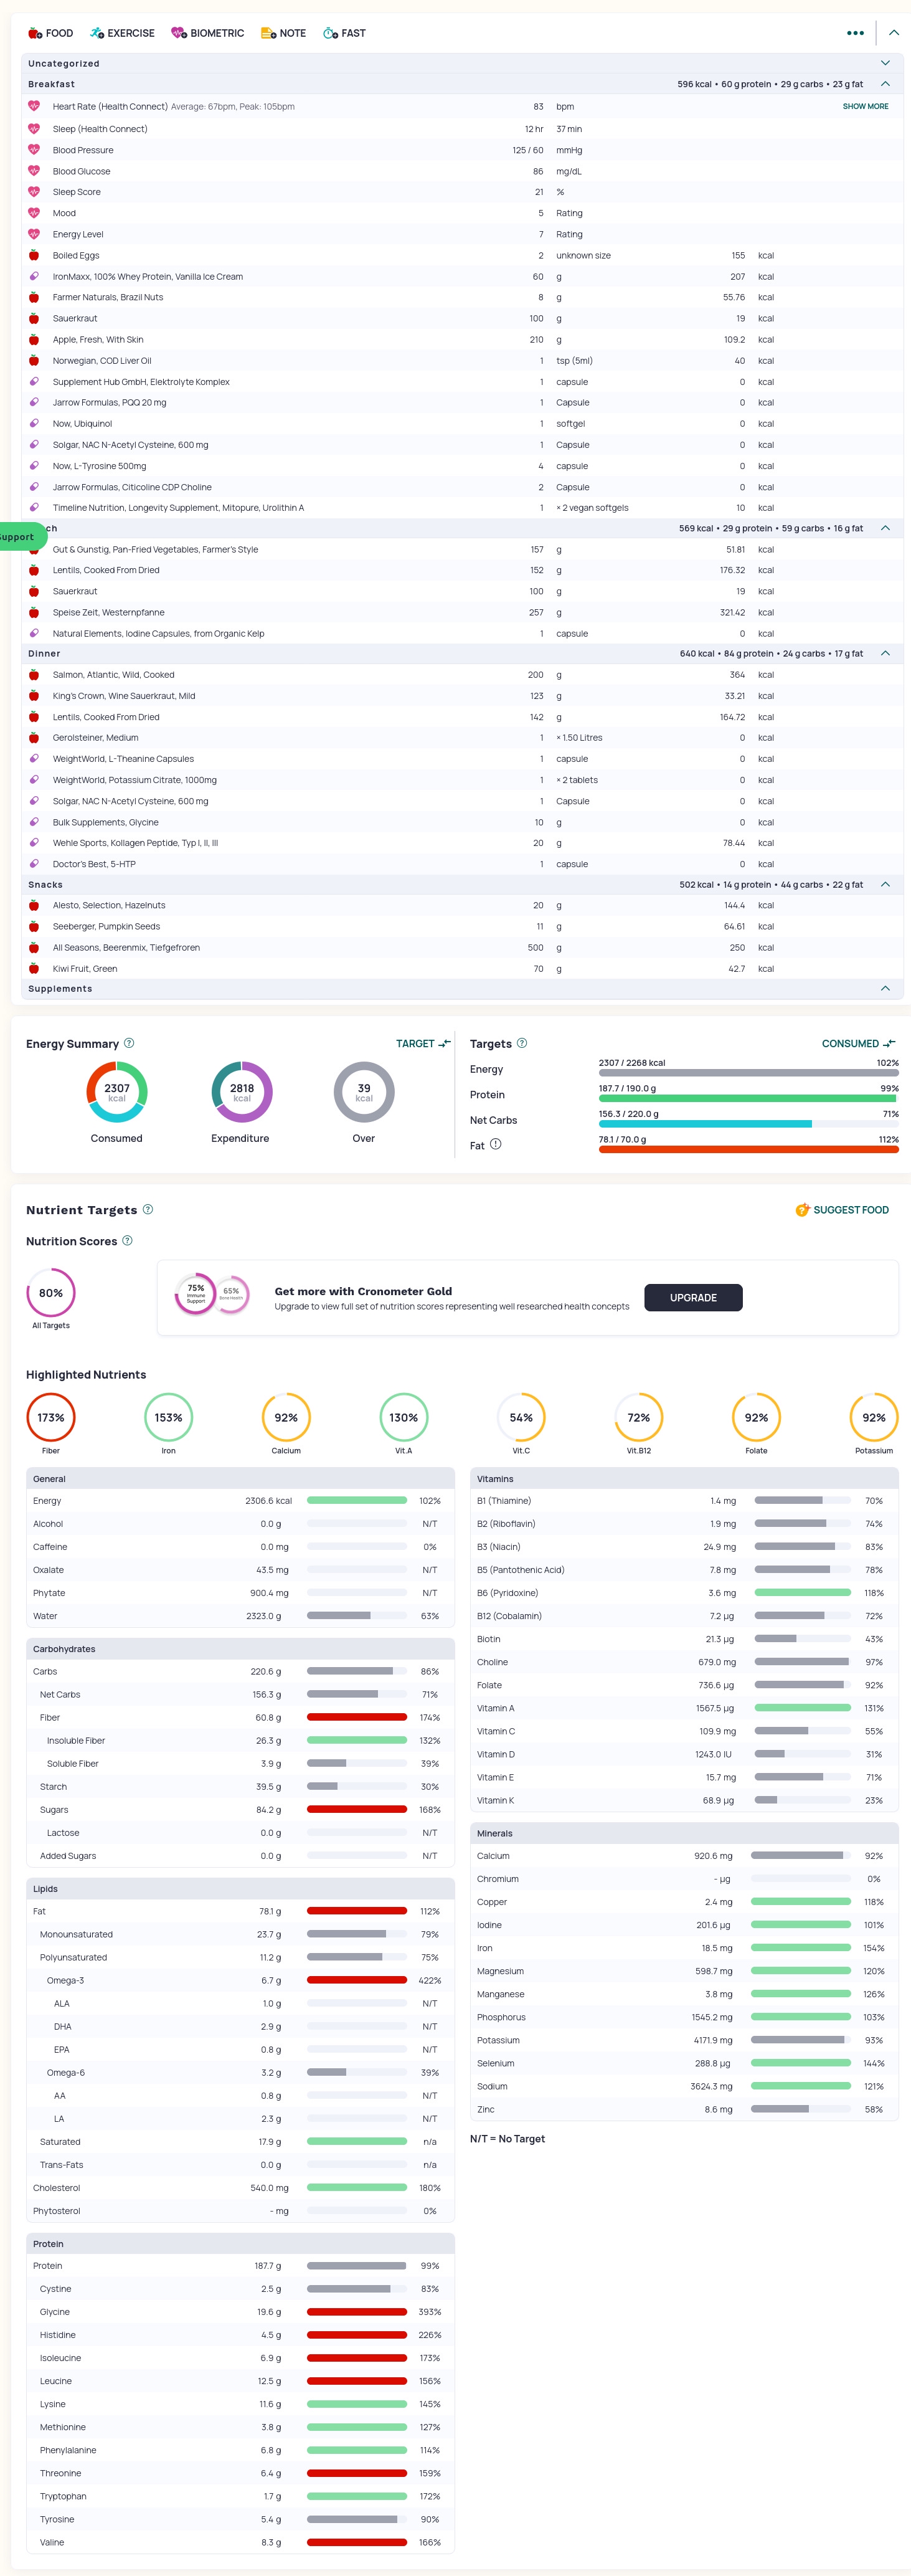Select the Wehle Sports Kollagen Peptide row
This screenshot has height=2576, width=911.
[x=462, y=843]
